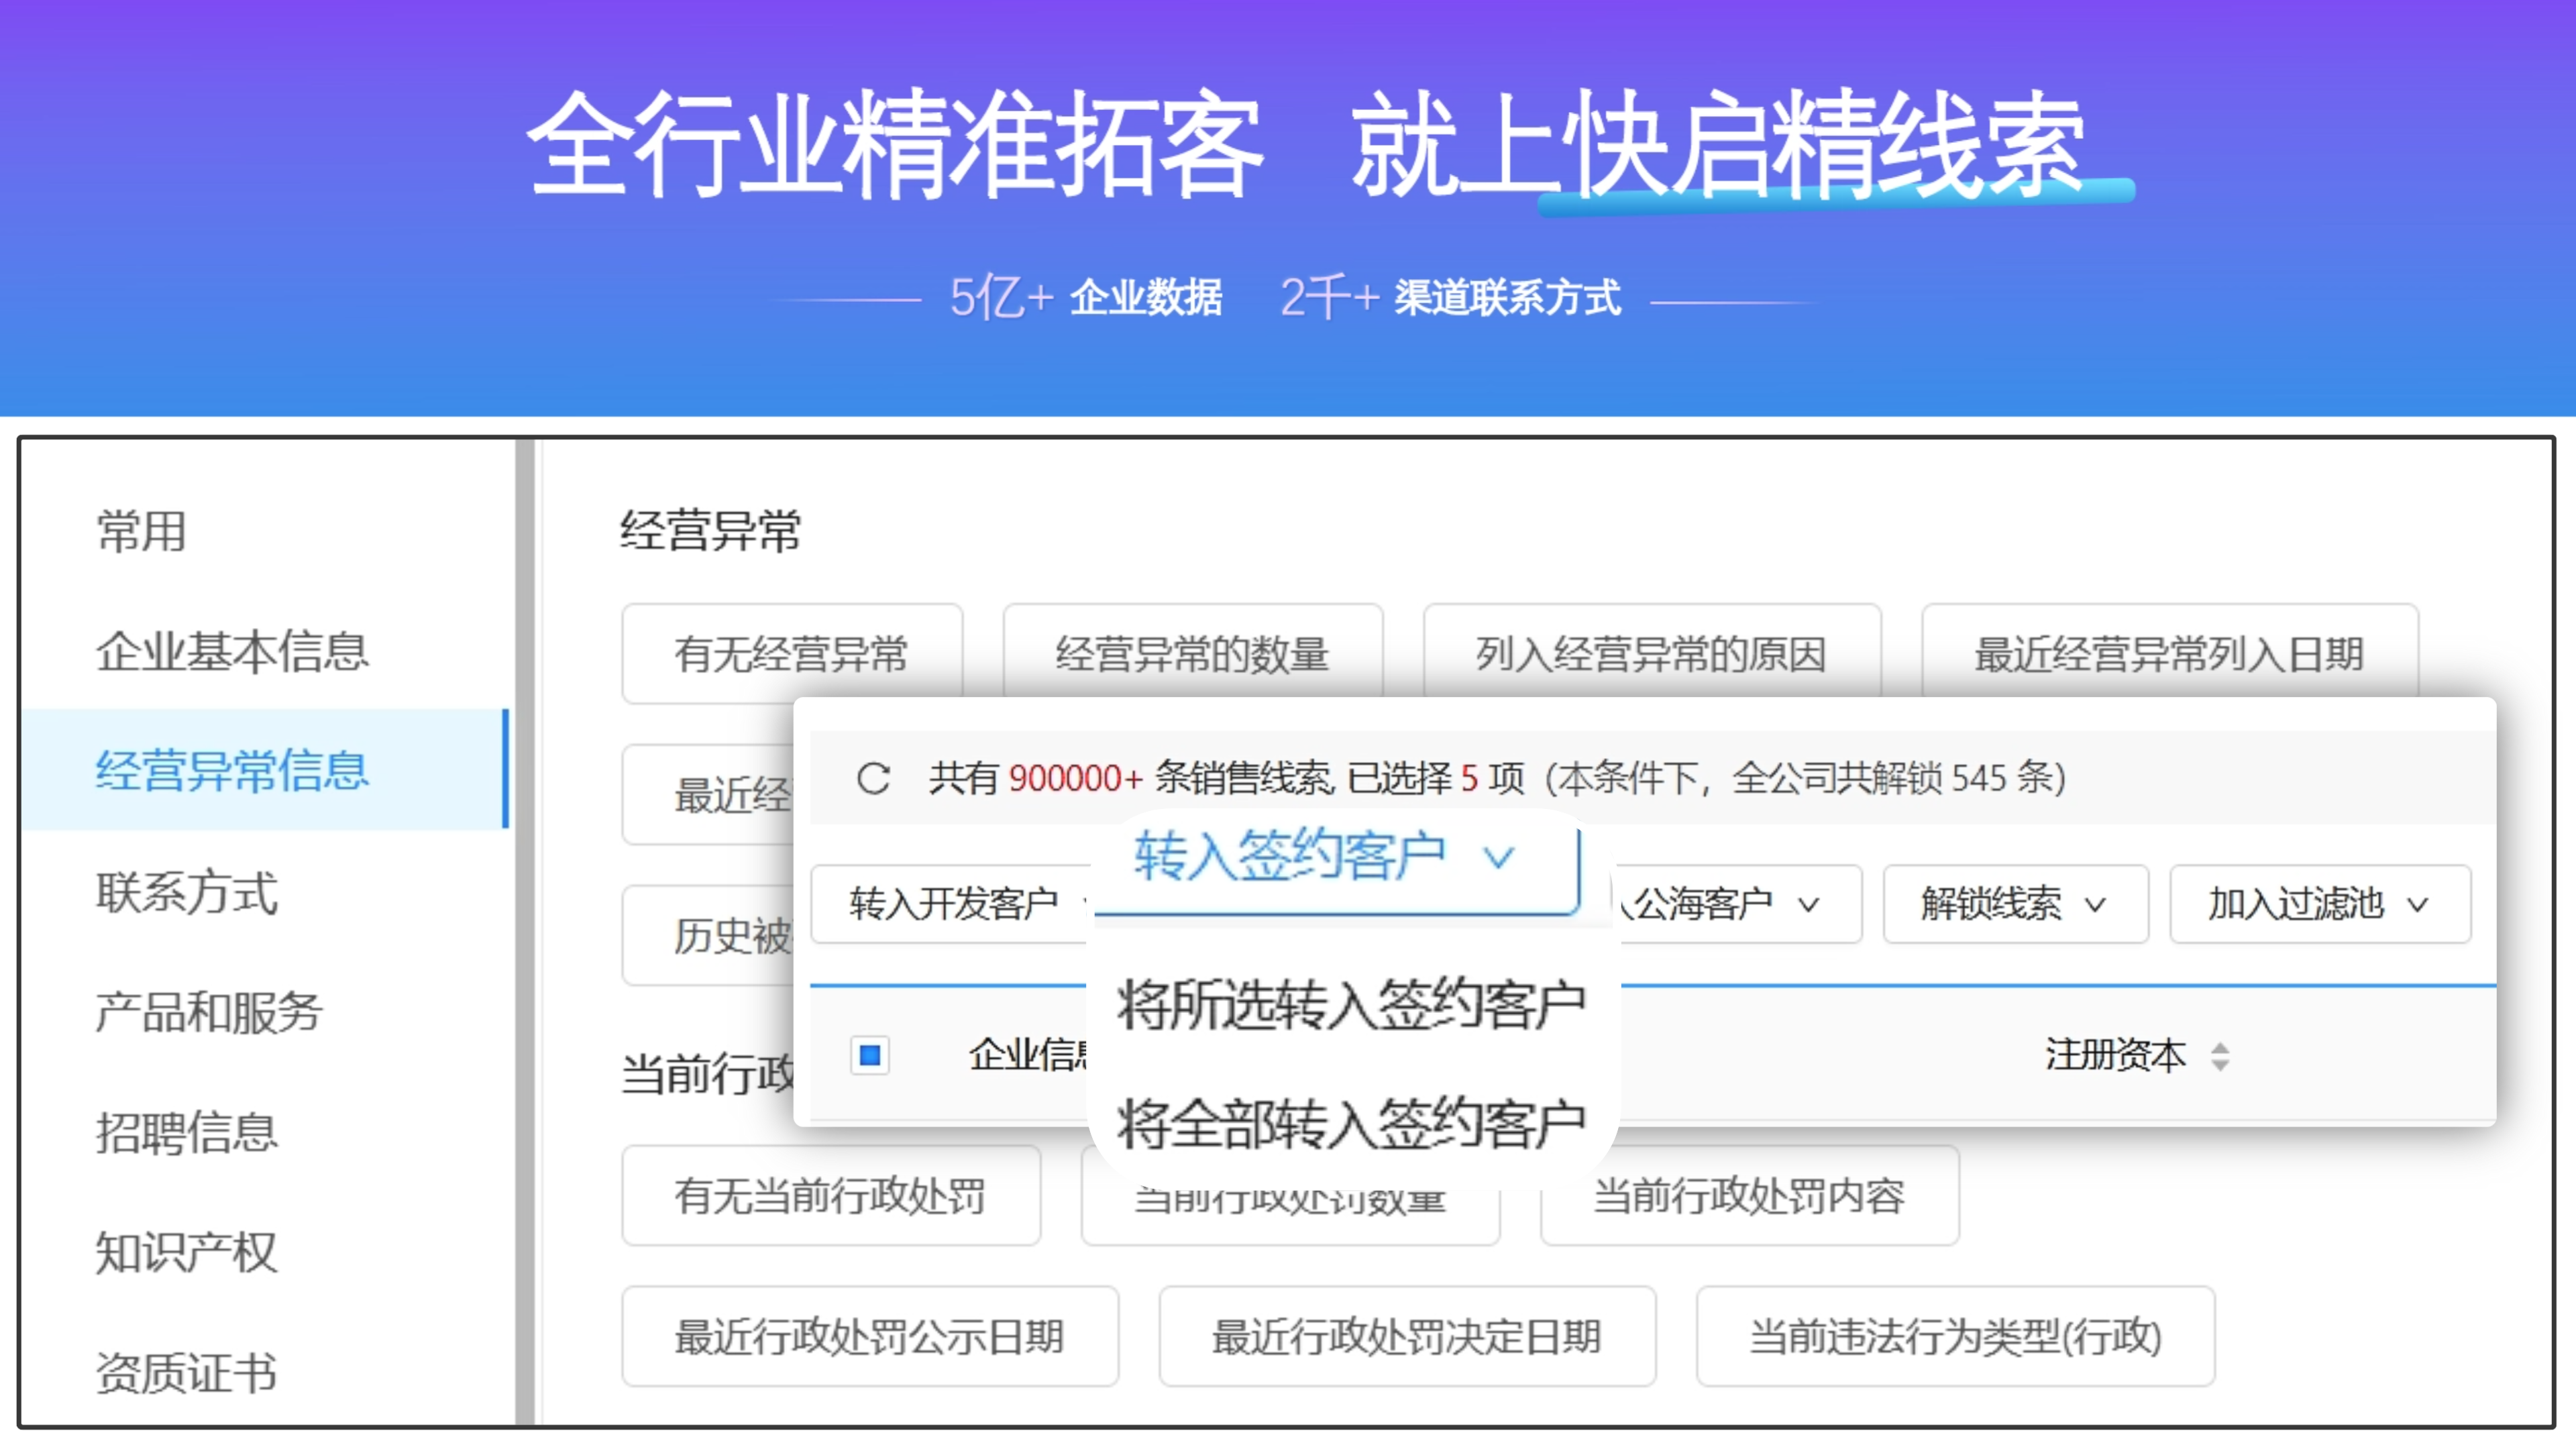Click the 900000+ leads count text
The width and height of the screenshot is (2576, 1449).
(x=1076, y=778)
